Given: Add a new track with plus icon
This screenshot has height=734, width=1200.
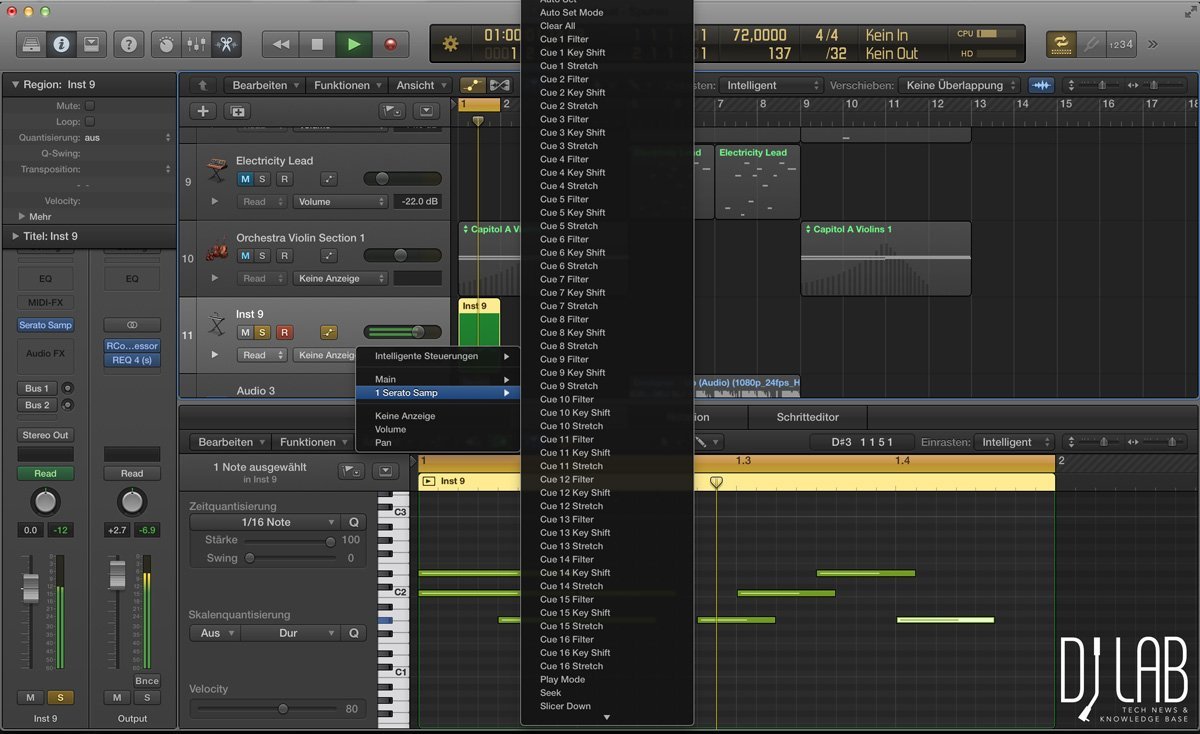Looking at the screenshot, I should pos(203,112).
